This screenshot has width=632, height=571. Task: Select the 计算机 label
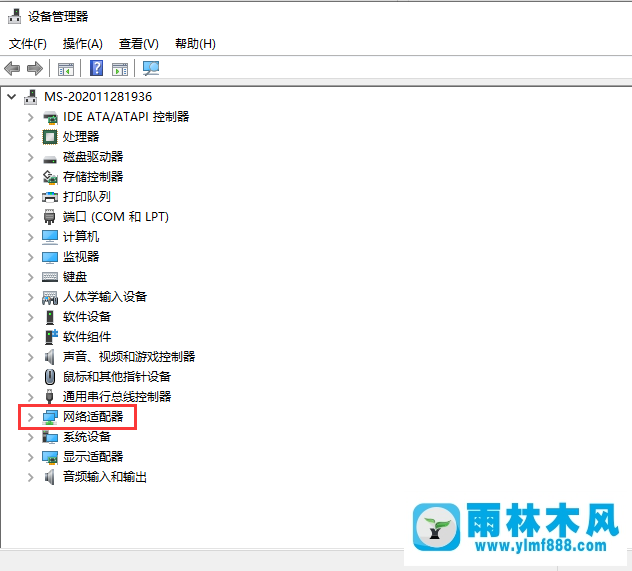pos(81,237)
